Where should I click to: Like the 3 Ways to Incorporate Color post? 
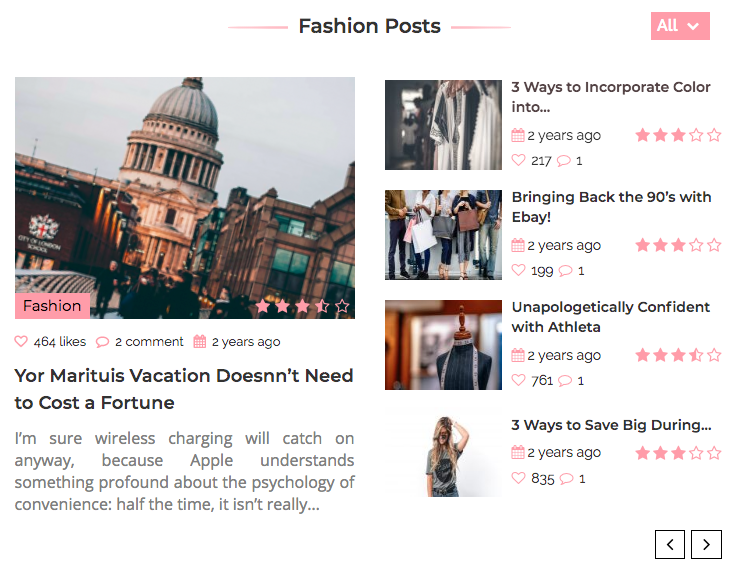[x=518, y=160]
